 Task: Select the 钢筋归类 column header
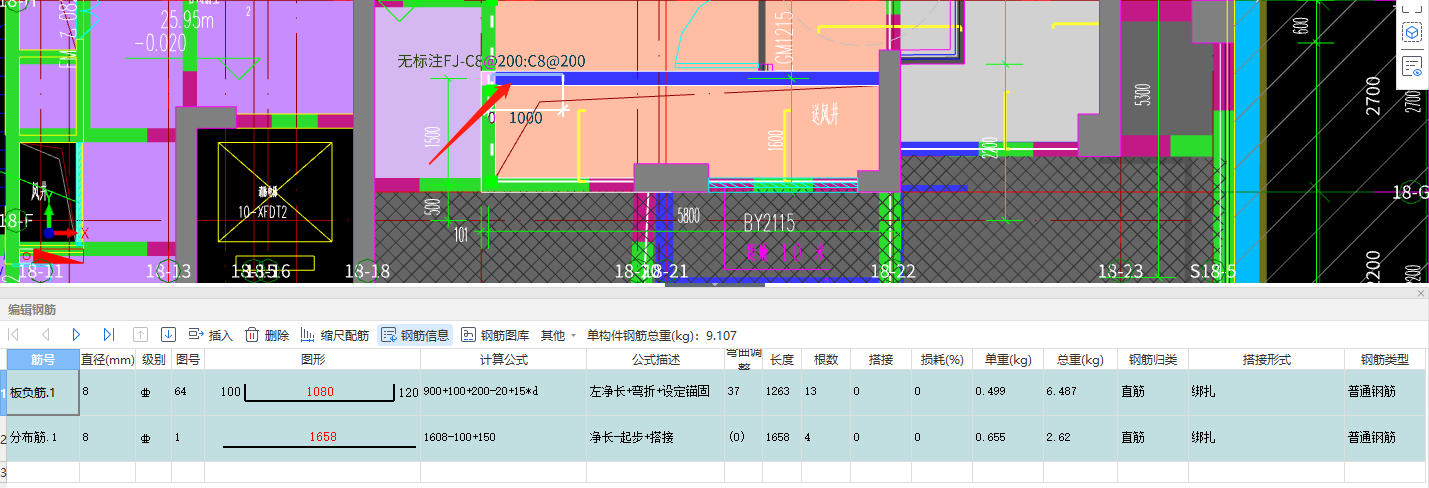pos(1152,359)
